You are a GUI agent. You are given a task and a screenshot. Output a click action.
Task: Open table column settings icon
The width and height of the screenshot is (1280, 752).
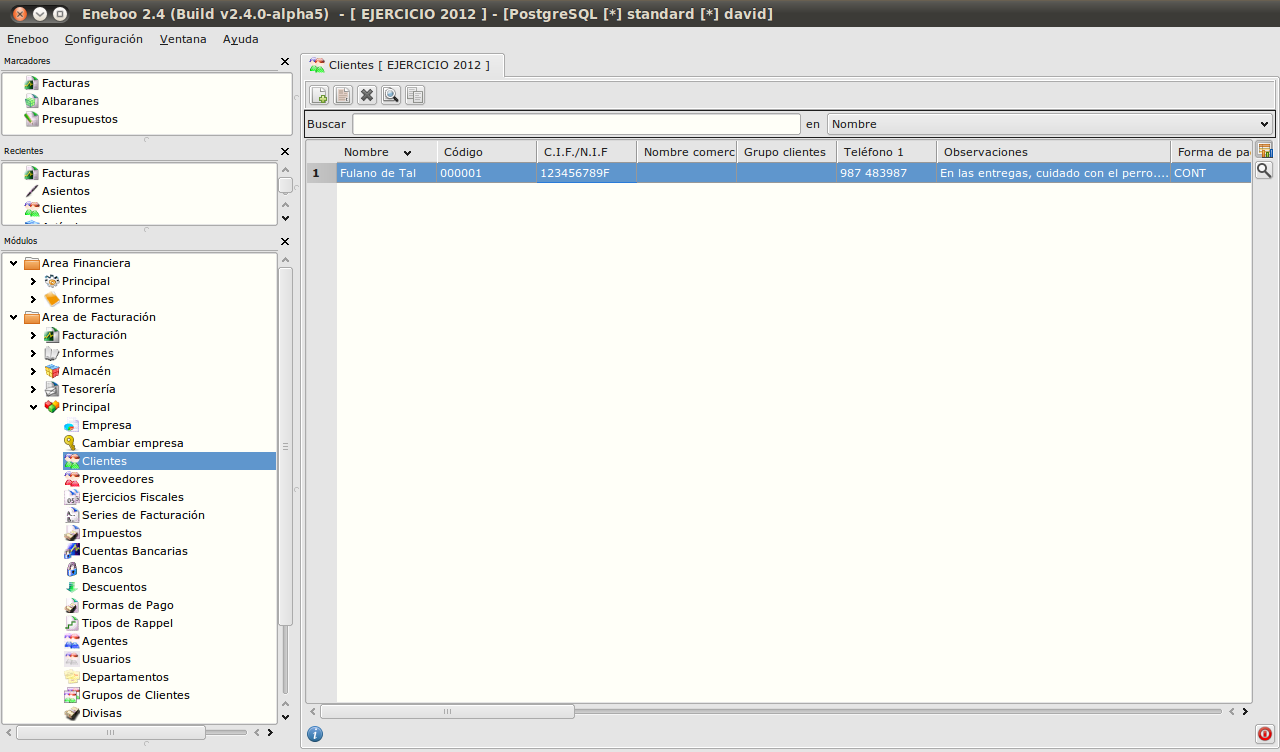(1264, 151)
